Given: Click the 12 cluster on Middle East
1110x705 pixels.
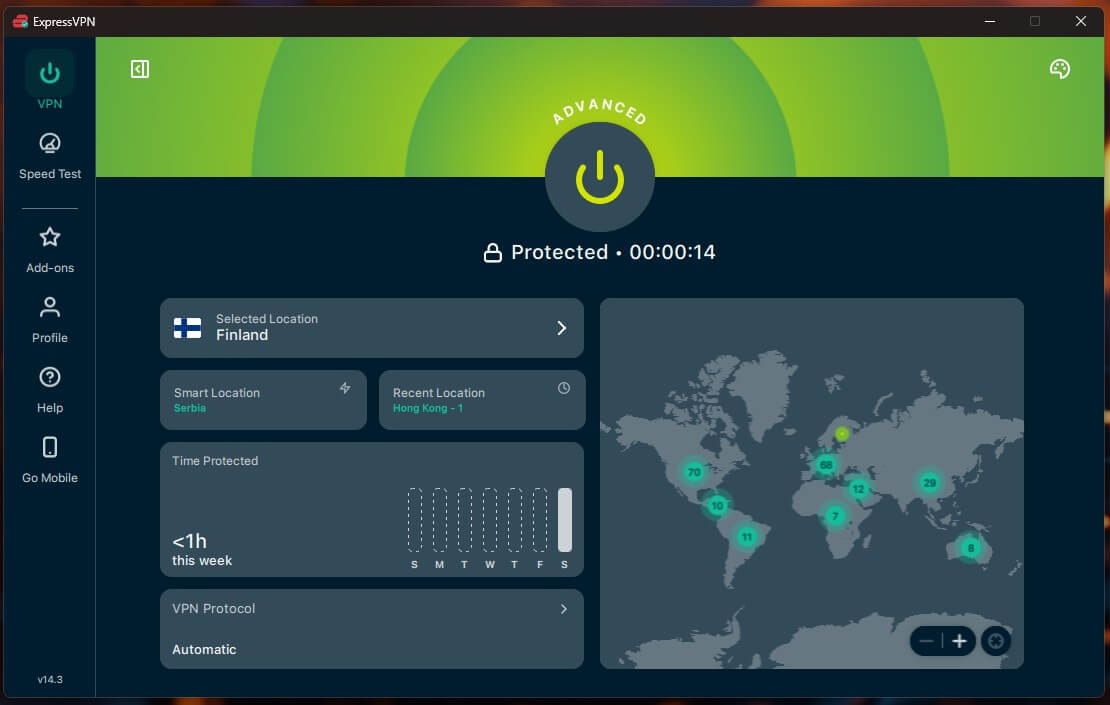Looking at the screenshot, I should (858, 488).
